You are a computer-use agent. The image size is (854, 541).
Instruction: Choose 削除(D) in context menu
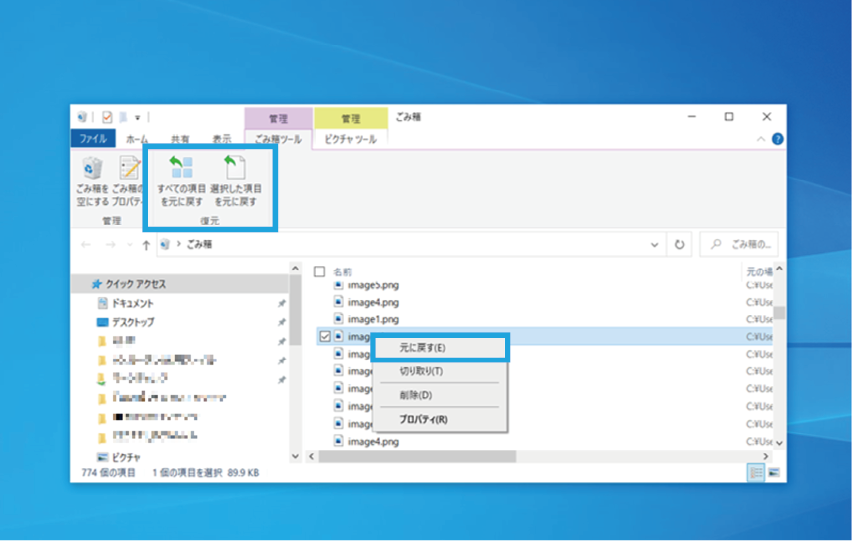point(440,396)
